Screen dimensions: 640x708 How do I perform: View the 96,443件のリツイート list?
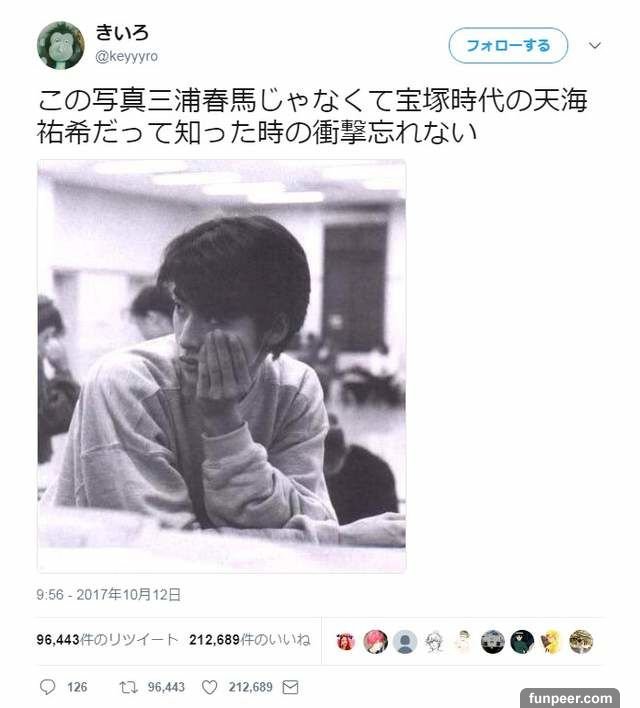(x=107, y=640)
